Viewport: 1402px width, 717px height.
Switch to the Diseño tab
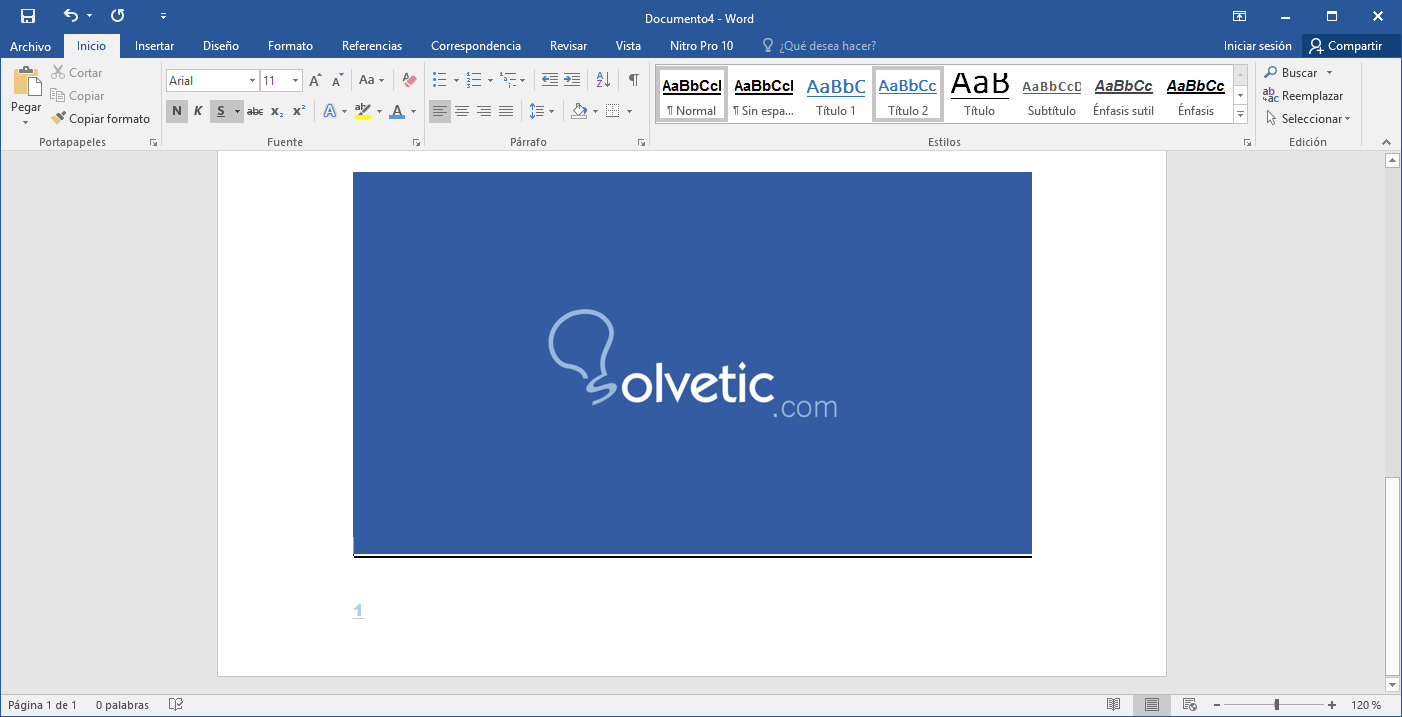(x=221, y=46)
